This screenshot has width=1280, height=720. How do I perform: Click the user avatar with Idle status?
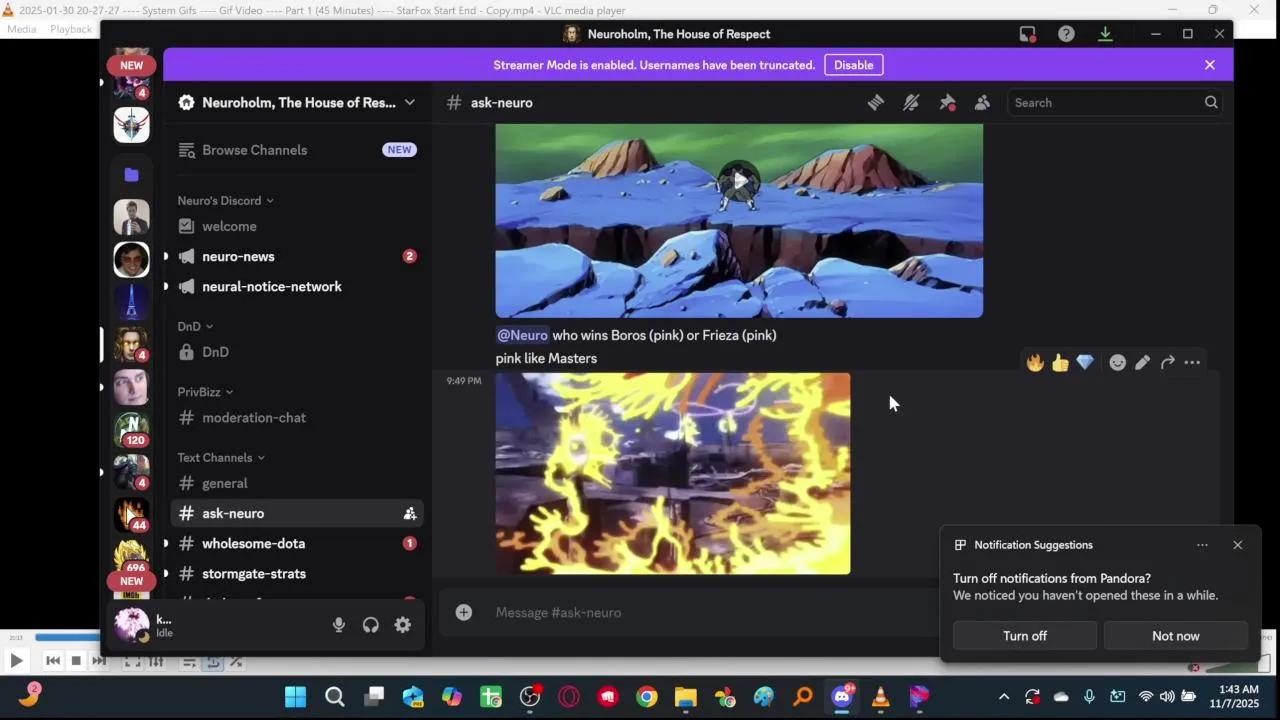click(x=132, y=625)
